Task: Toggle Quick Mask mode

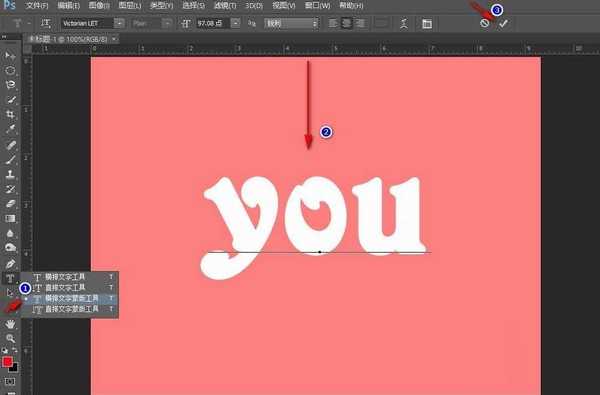Action: 10,381
